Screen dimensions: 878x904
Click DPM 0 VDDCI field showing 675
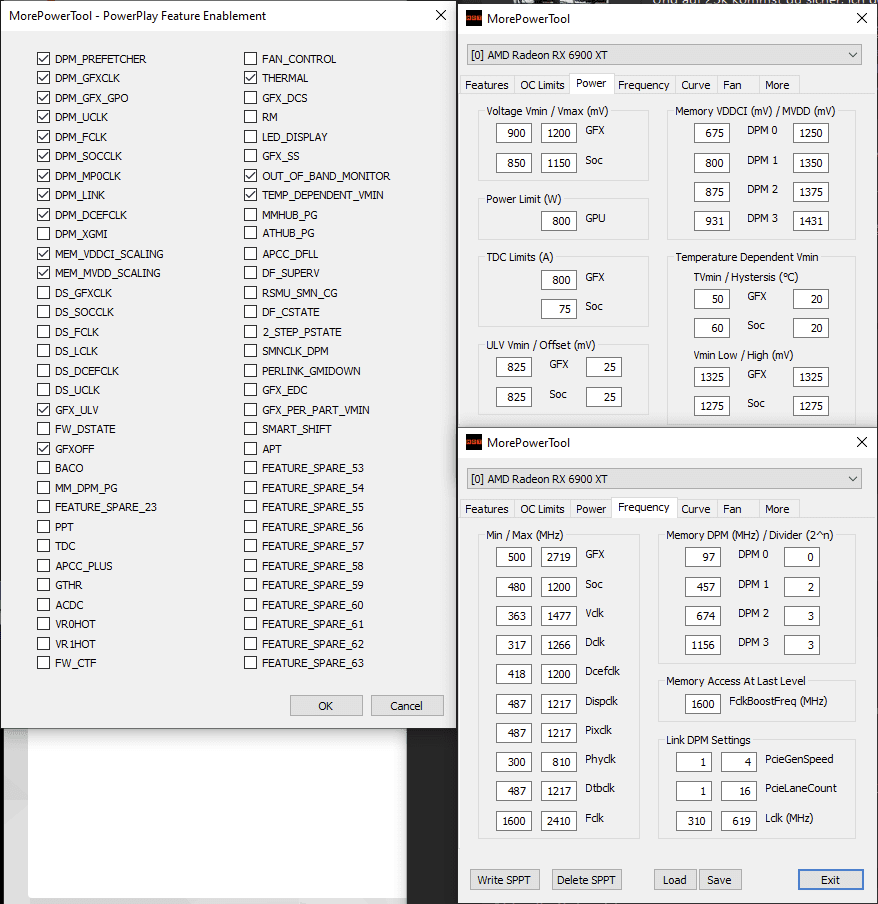click(x=711, y=133)
